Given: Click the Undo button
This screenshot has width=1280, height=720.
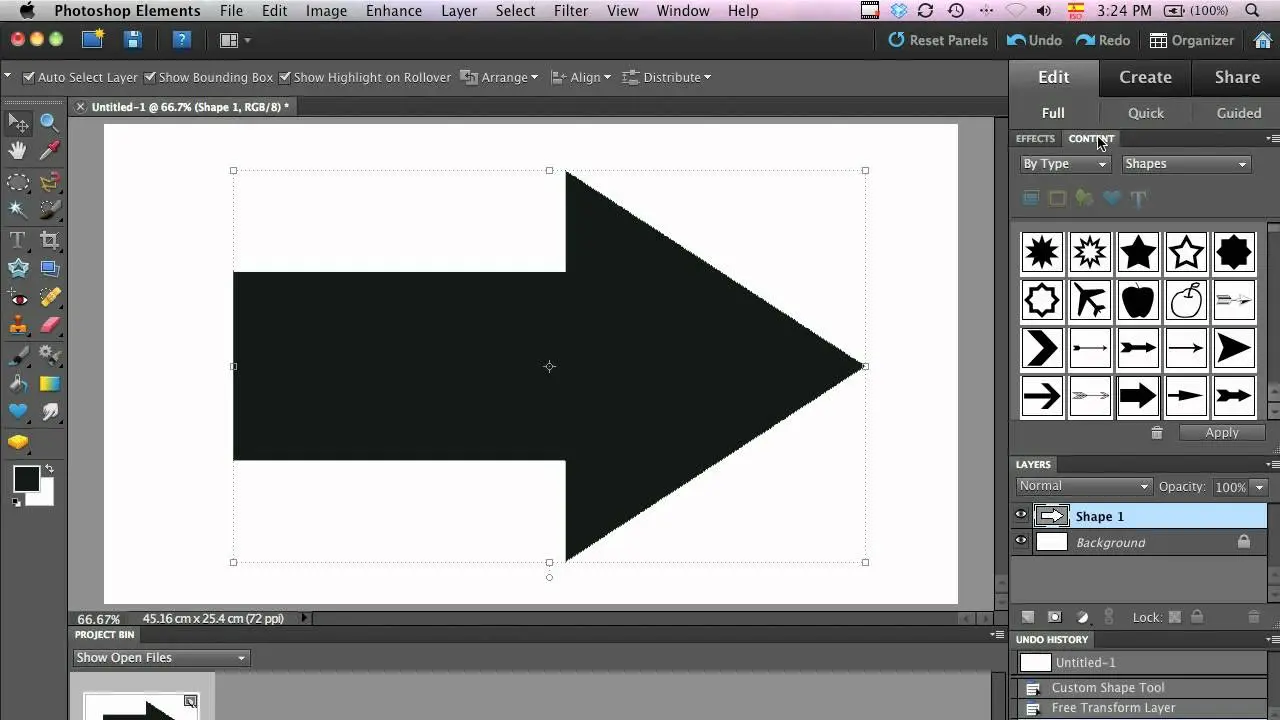Looking at the screenshot, I should [1034, 40].
